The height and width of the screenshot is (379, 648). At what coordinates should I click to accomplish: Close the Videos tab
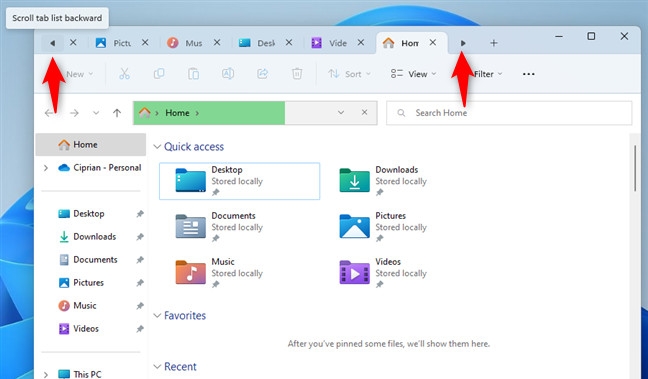(x=361, y=43)
